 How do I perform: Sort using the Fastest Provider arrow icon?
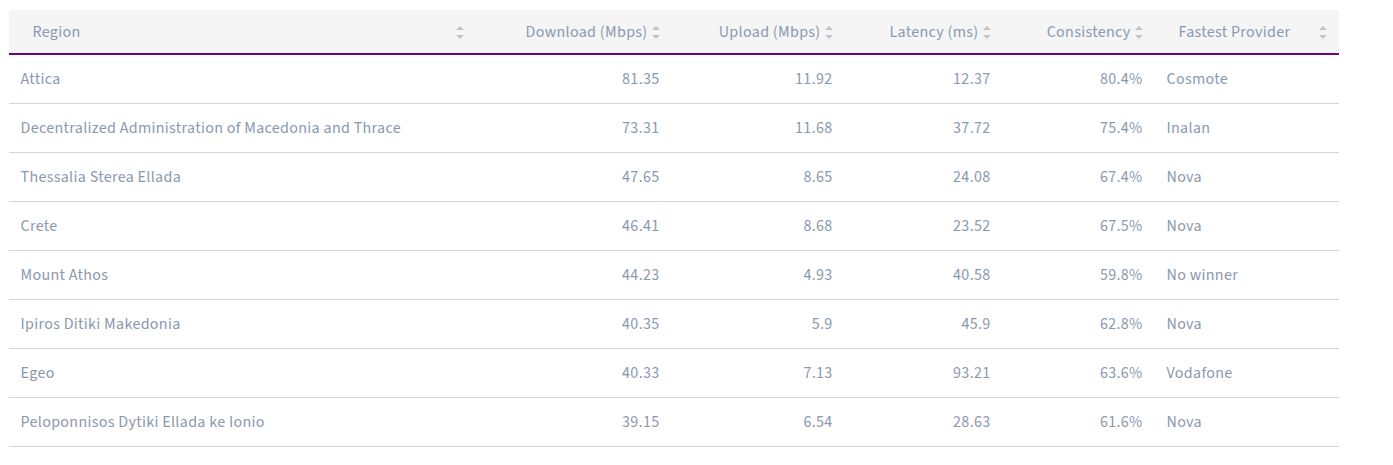pos(1323,32)
